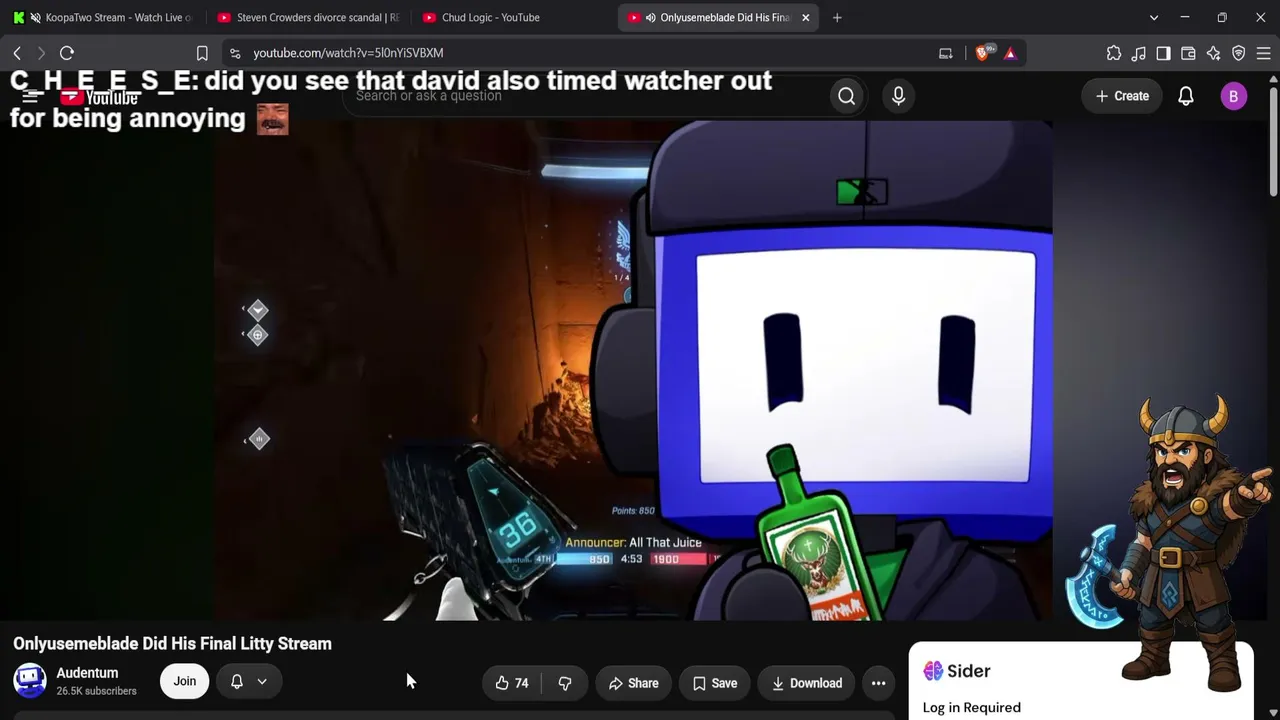The image size is (1280, 720).
Task: Open the tab search dropdown arrow
Action: (1153, 17)
